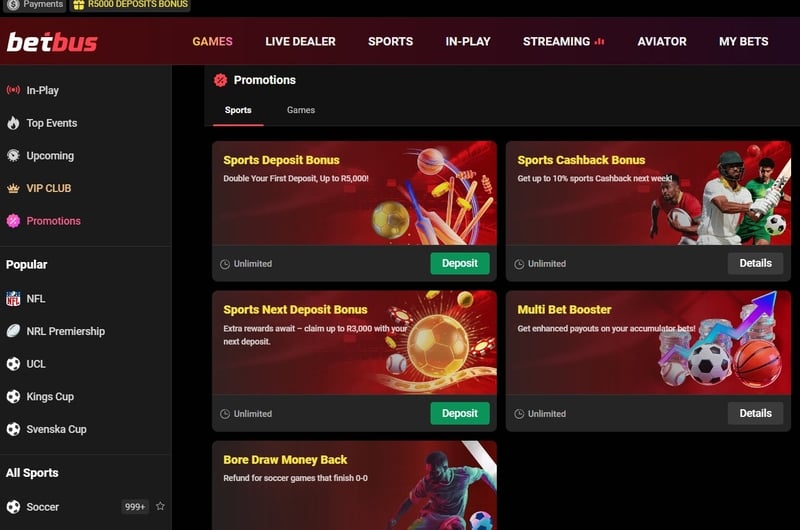Switch to the Games promotions tab
This screenshot has height=530, width=800.
coord(301,110)
